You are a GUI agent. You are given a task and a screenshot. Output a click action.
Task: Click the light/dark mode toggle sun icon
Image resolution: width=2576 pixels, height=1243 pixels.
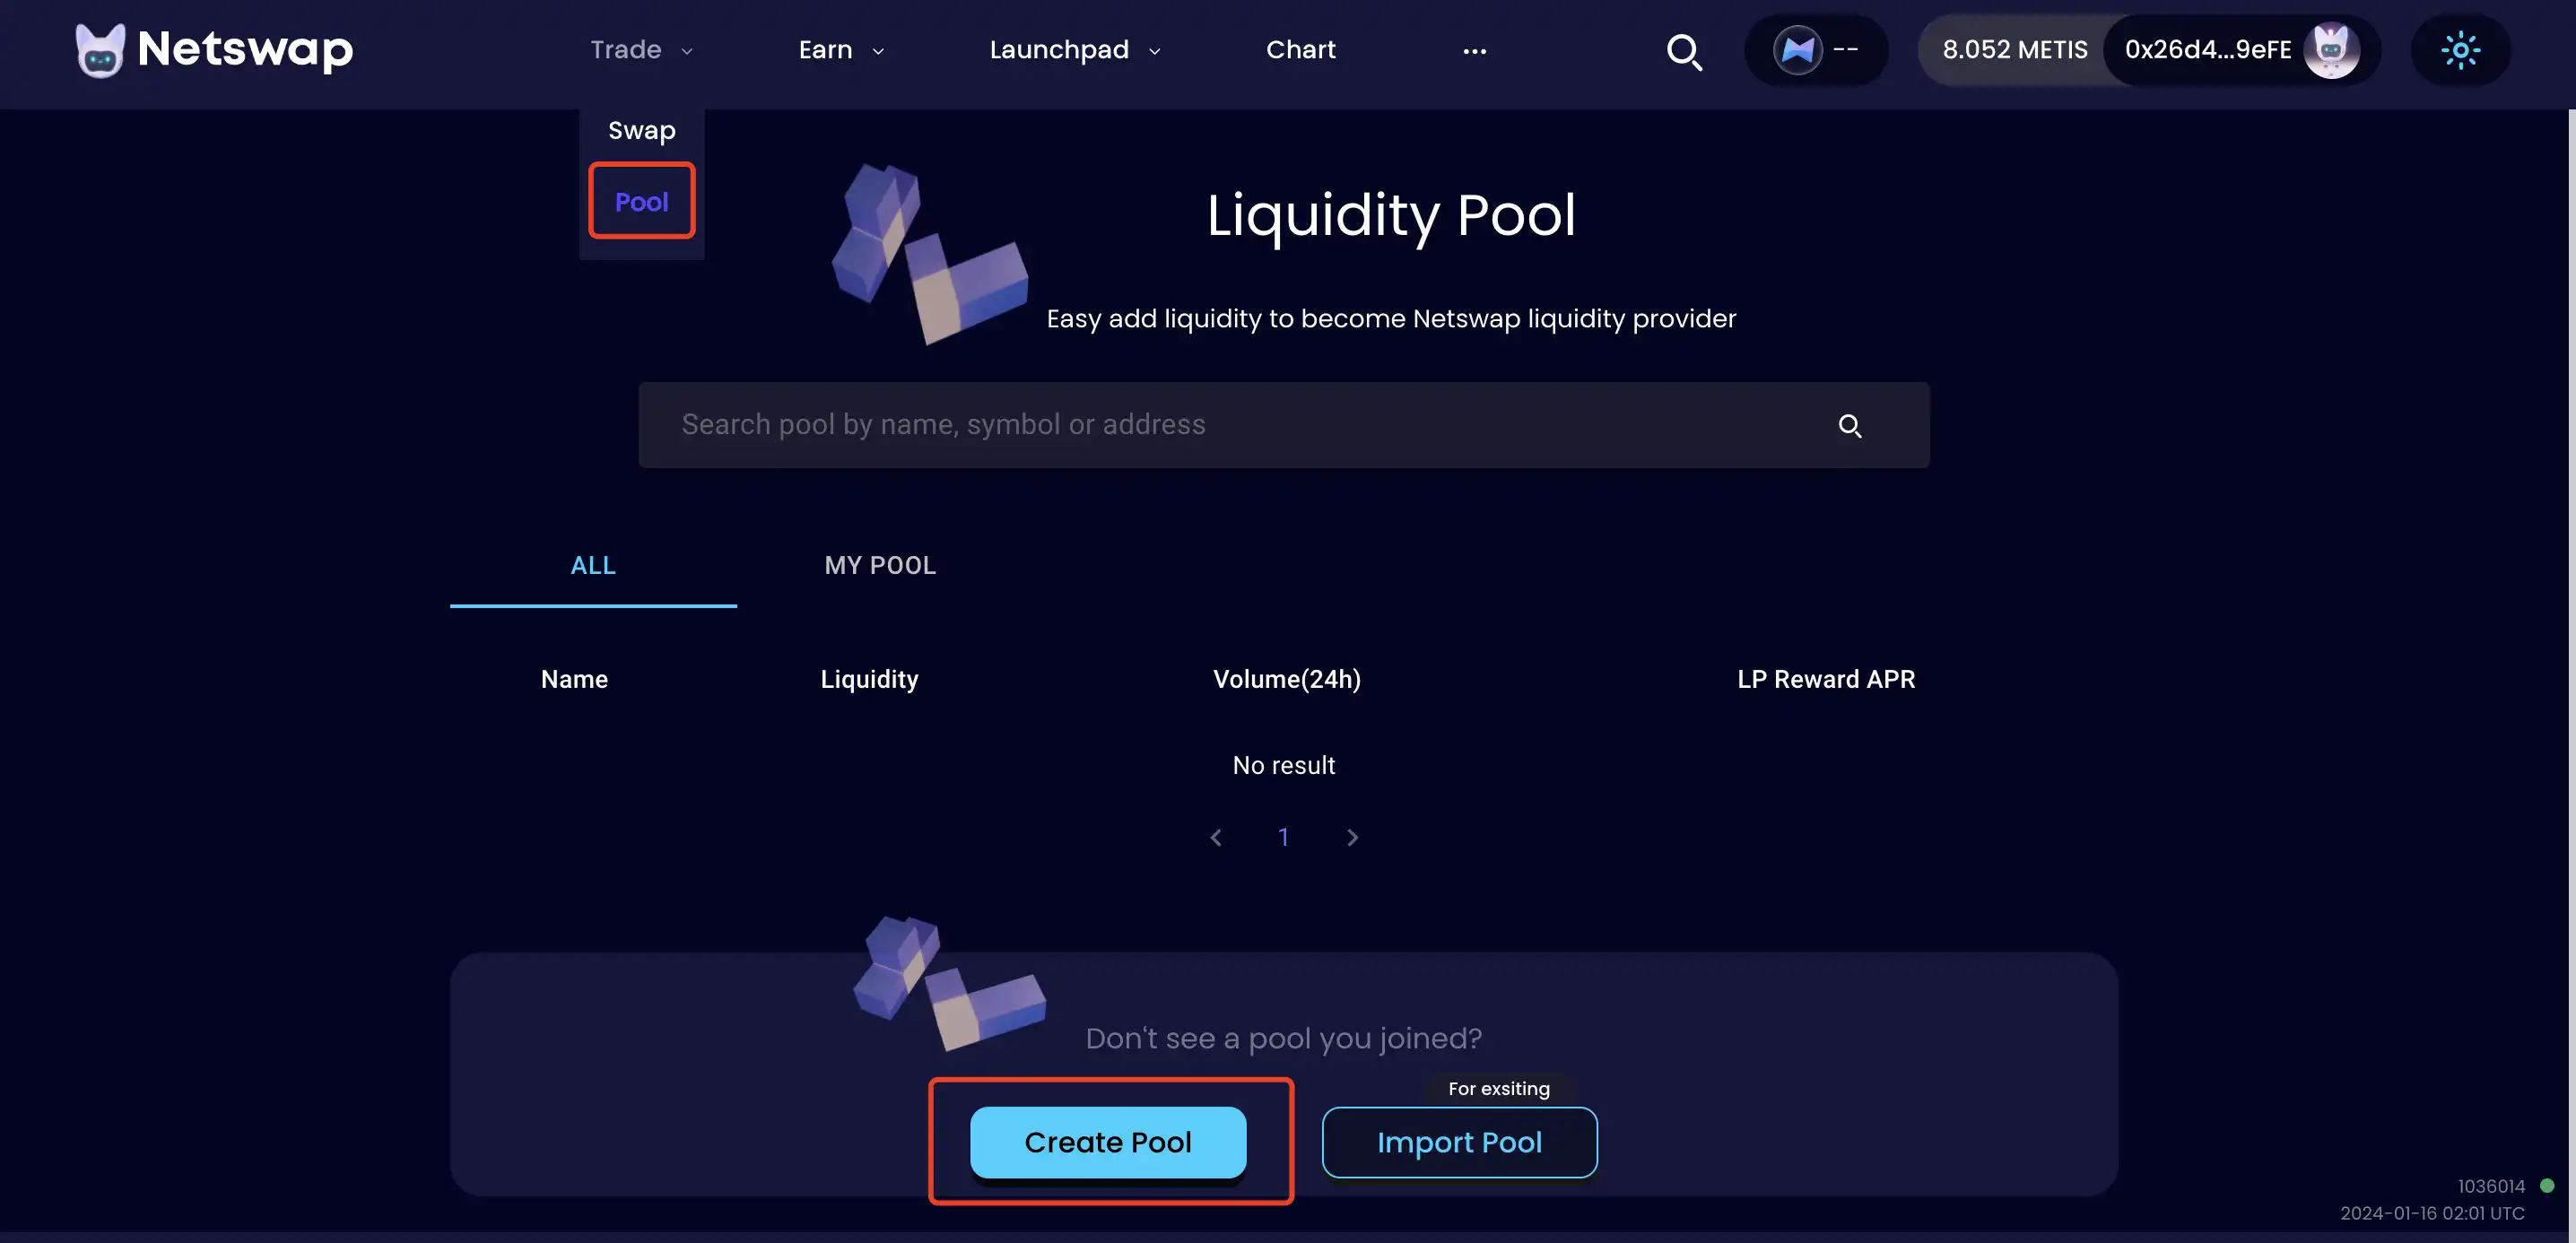click(2461, 49)
